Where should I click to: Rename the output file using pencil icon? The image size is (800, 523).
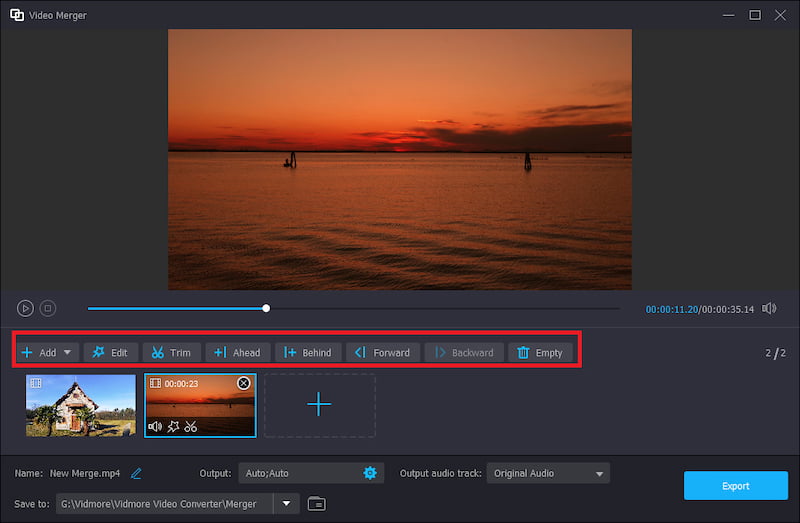(x=136, y=474)
